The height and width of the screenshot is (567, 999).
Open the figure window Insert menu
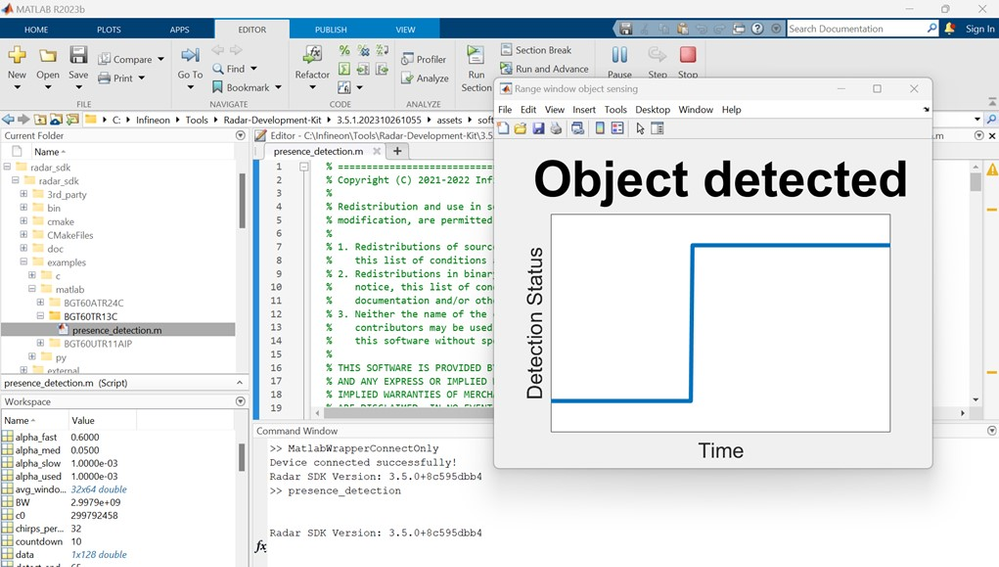584,110
